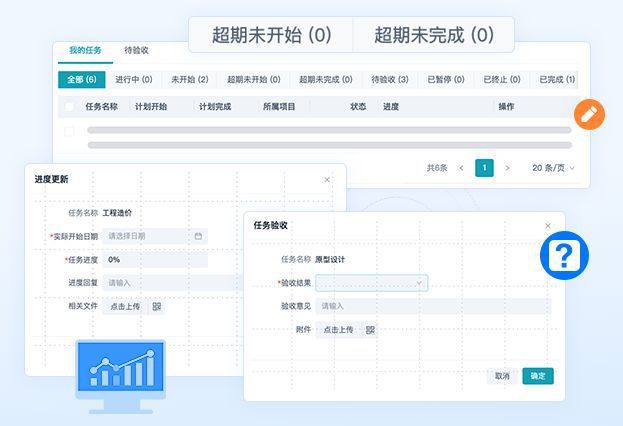Switch to the 待验收 top tab
623x426 pixels.
click(x=136, y=50)
